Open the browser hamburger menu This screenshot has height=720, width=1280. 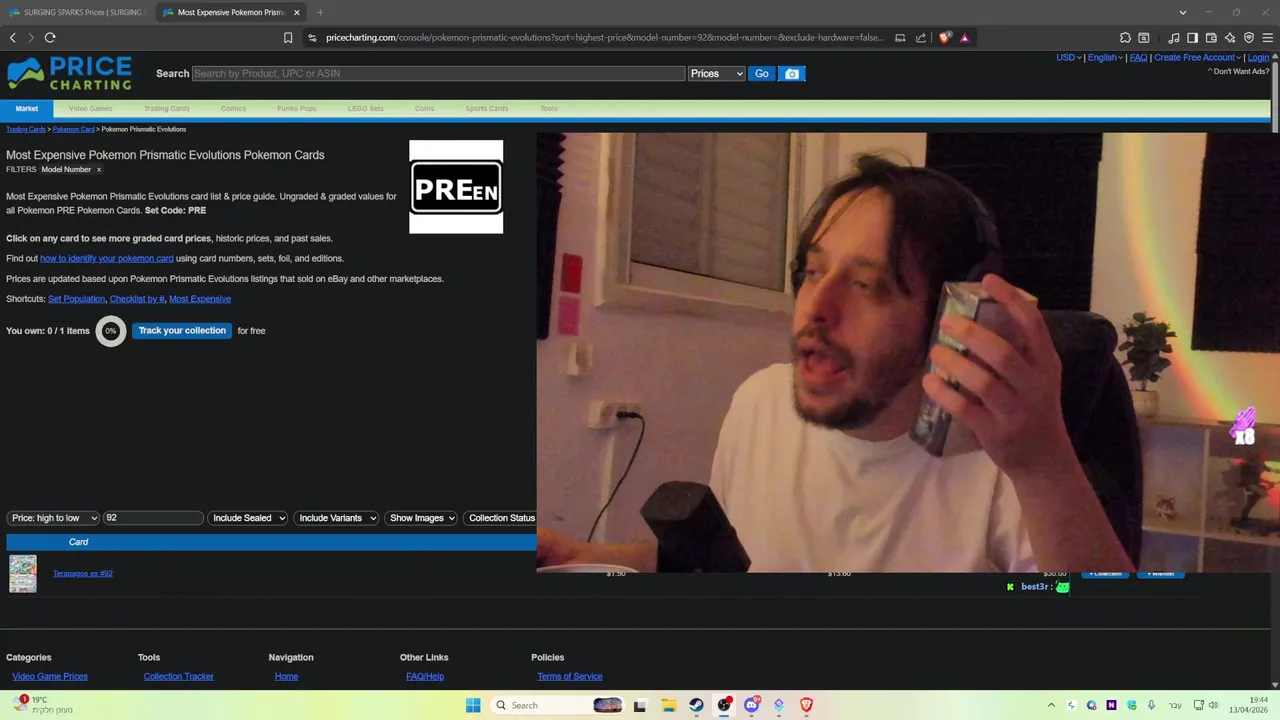pos(1267,38)
